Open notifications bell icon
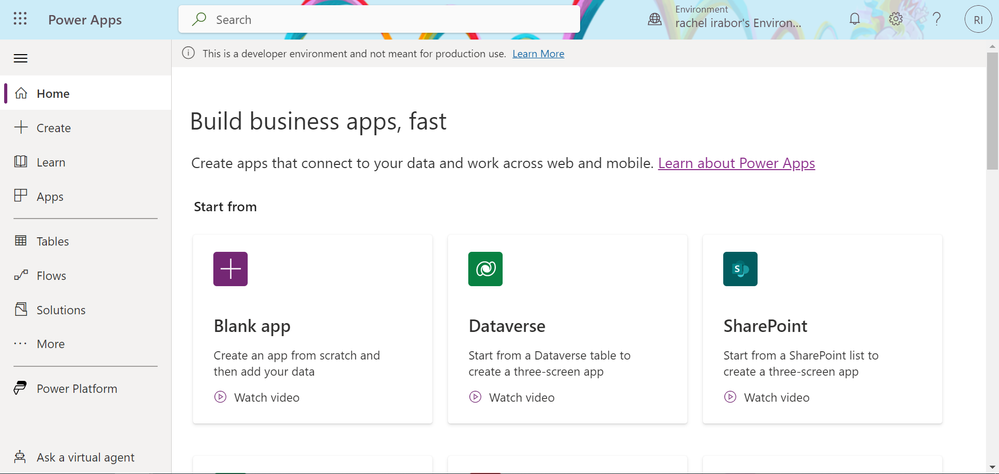999x474 pixels. click(855, 19)
